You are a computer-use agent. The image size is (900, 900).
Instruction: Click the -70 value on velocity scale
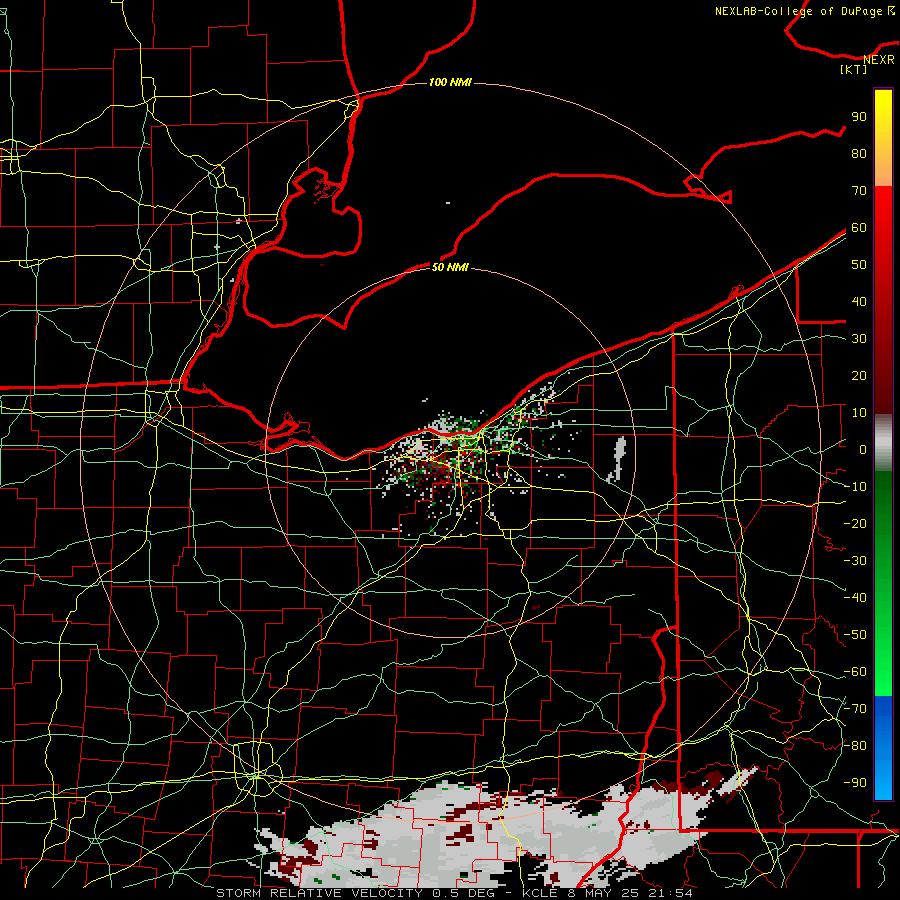[x=855, y=709]
